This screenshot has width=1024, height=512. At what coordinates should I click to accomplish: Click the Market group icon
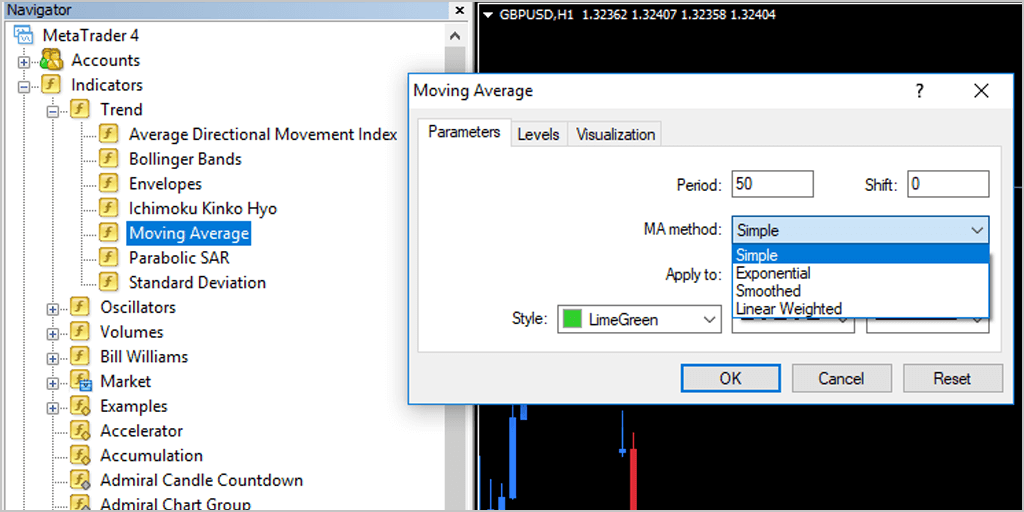tap(80, 381)
